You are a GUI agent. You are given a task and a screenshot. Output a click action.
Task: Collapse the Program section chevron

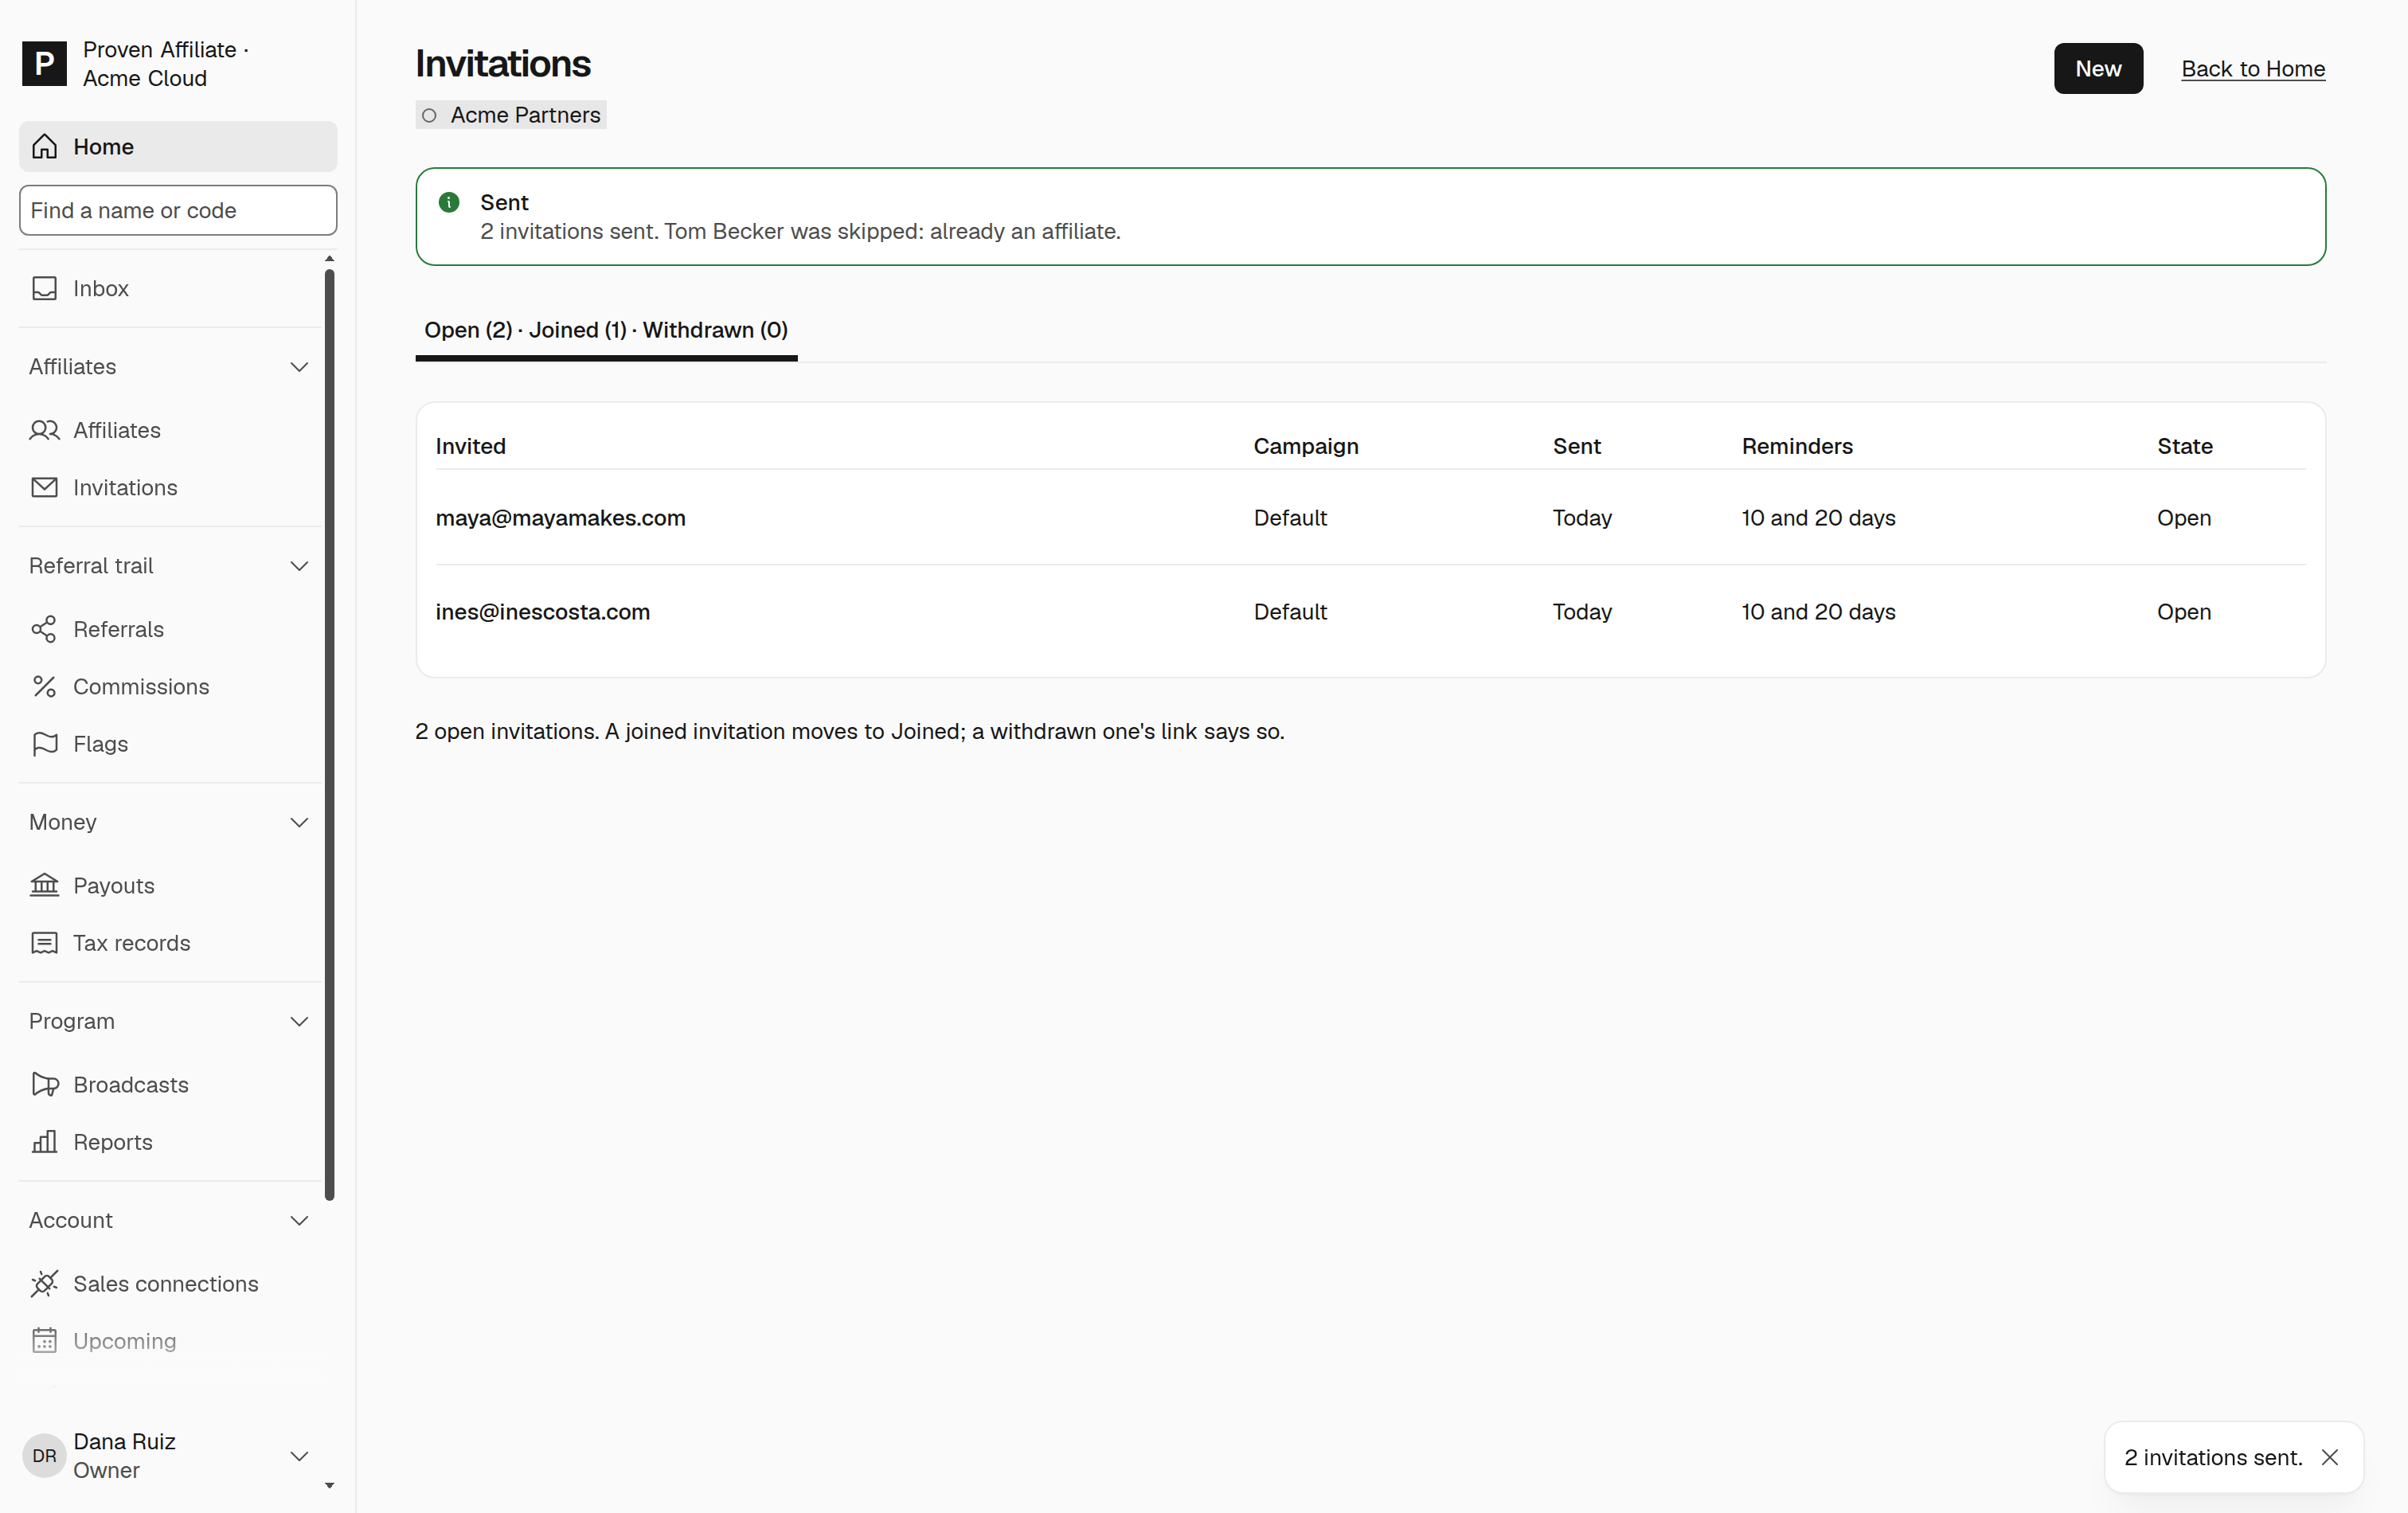[x=298, y=1021]
